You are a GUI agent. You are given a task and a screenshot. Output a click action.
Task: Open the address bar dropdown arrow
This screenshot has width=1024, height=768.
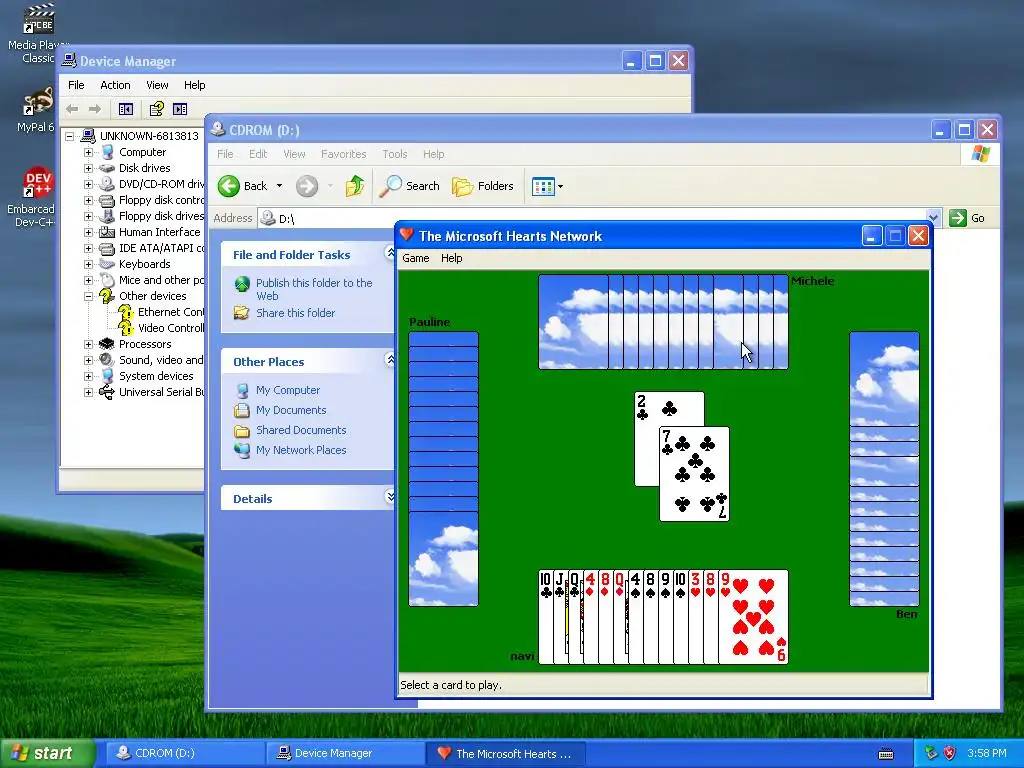(x=934, y=218)
